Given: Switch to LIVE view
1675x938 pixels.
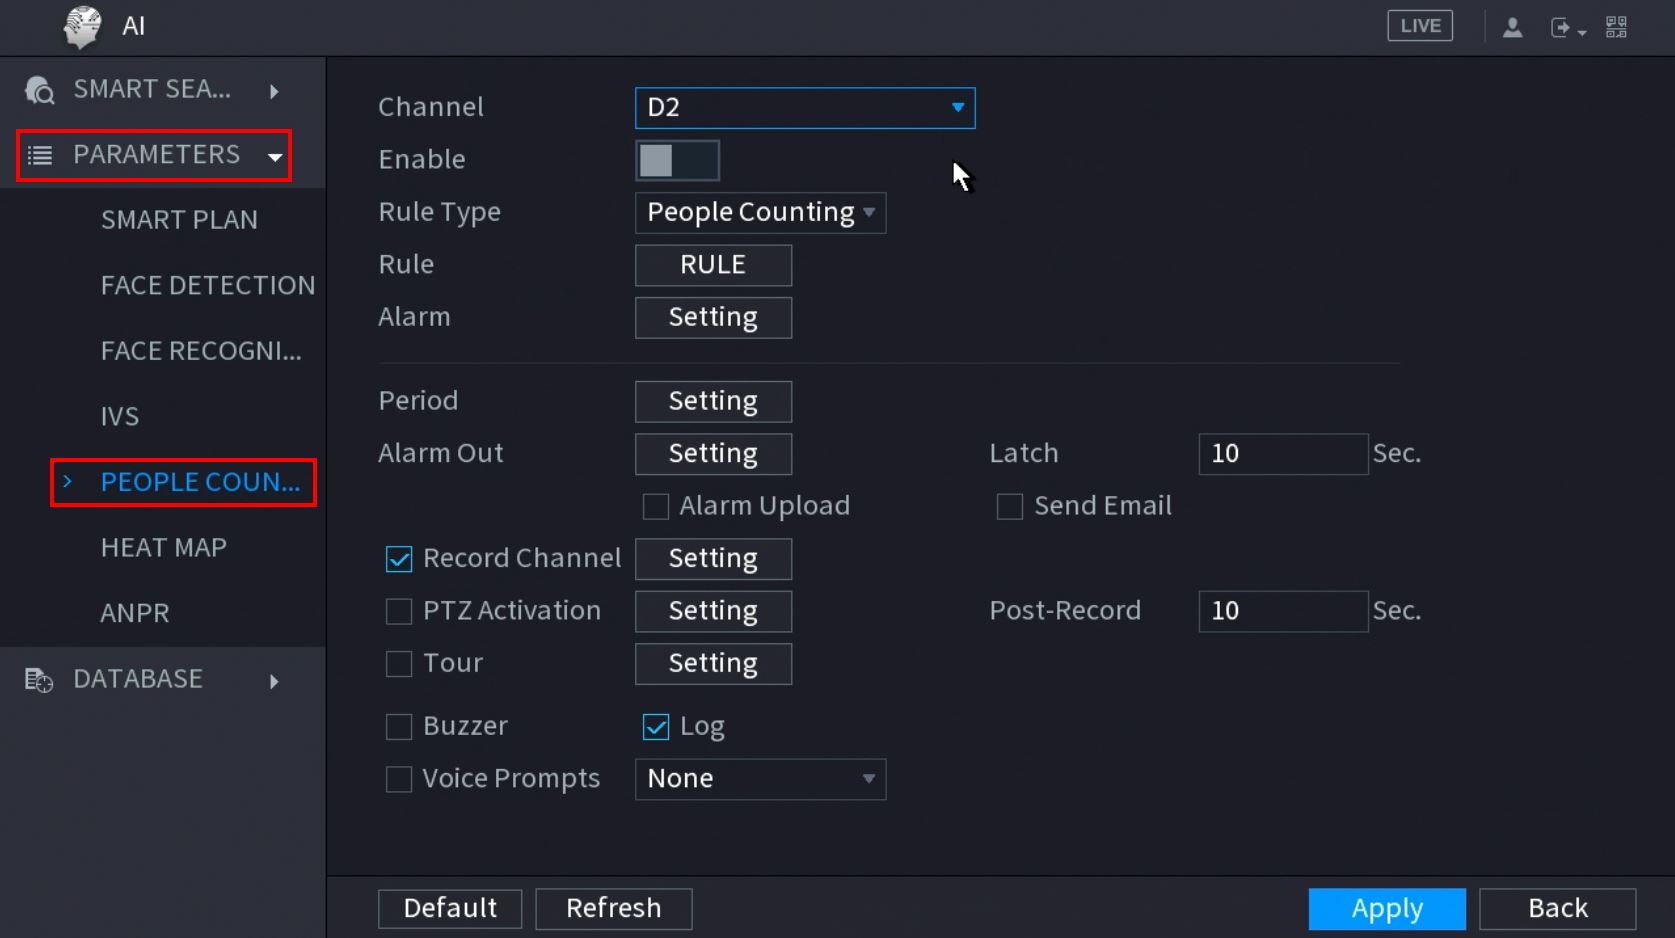Looking at the screenshot, I should point(1419,26).
